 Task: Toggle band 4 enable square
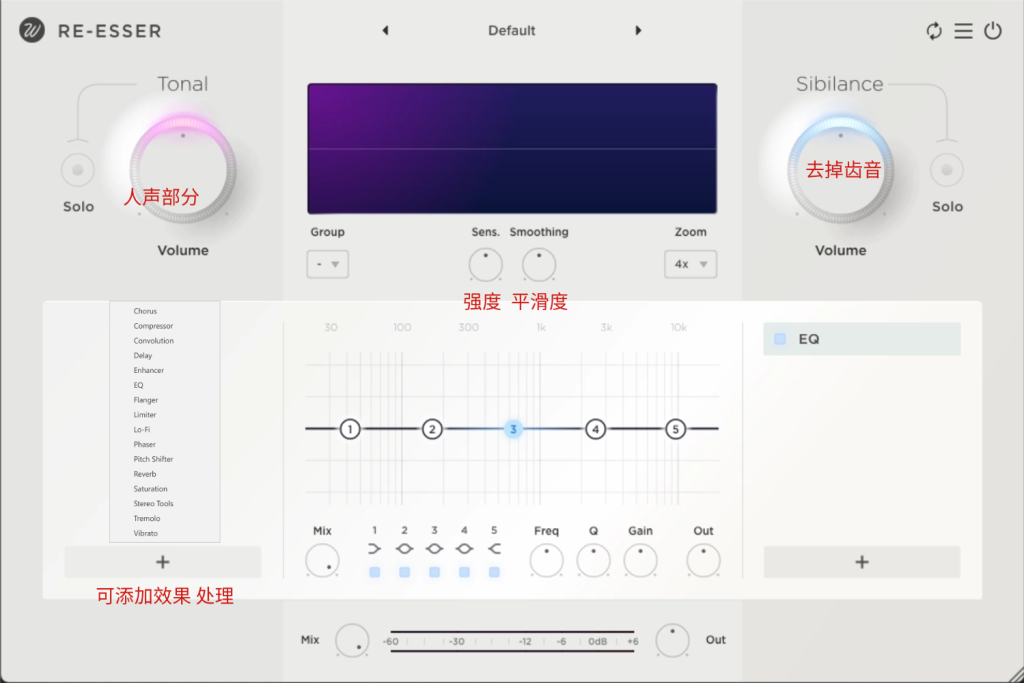[464, 572]
